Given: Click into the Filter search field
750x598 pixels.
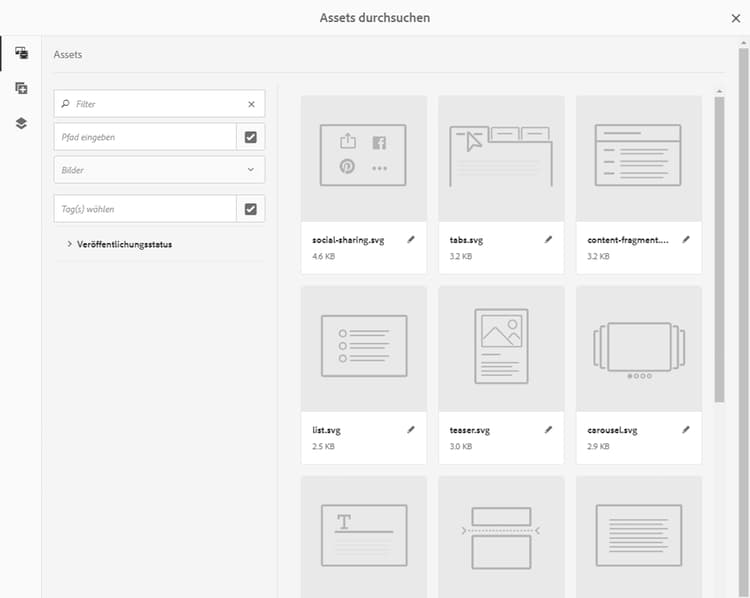Looking at the screenshot, I should click(x=159, y=104).
